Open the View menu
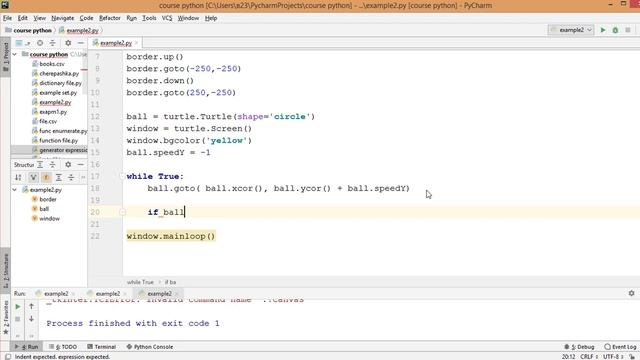Screen dimensions: 640x360 [39, 18]
